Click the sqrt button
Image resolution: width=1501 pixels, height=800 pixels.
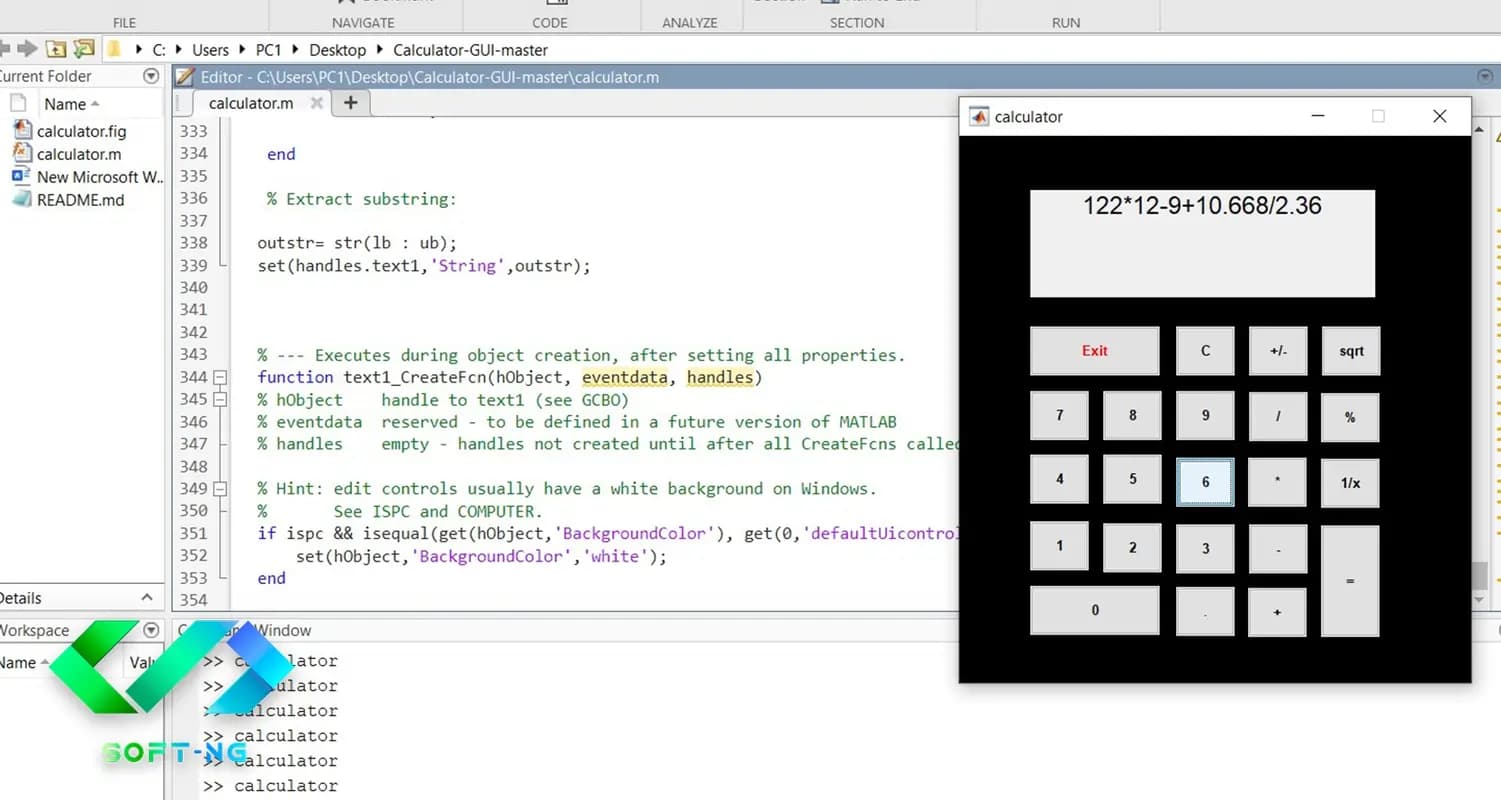1351,351
